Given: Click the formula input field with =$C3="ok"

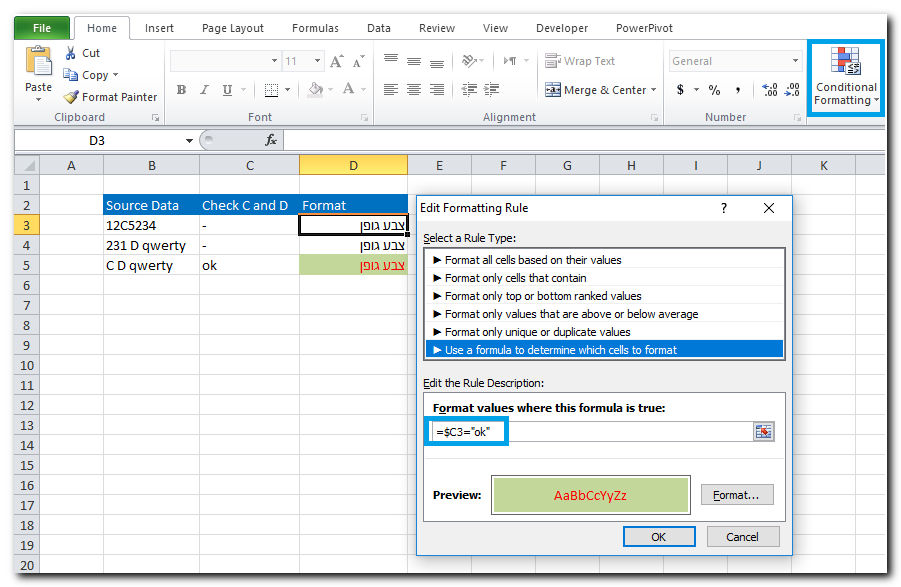Looking at the screenshot, I should click(590, 431).
